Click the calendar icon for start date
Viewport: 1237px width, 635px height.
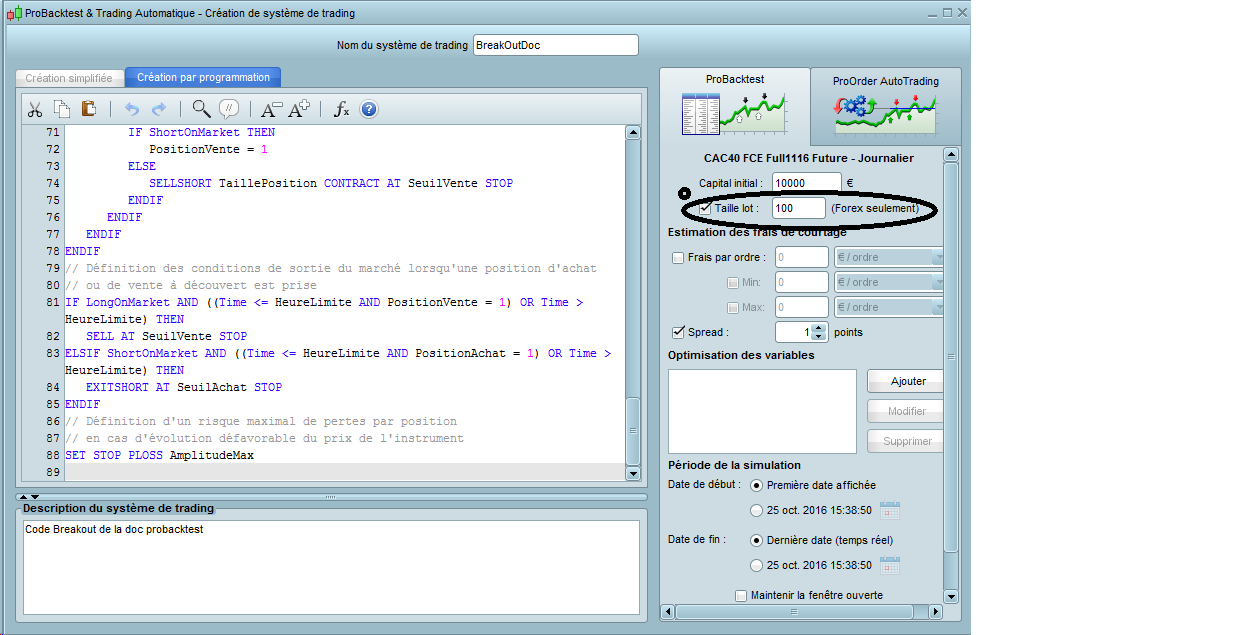(890, 510)
